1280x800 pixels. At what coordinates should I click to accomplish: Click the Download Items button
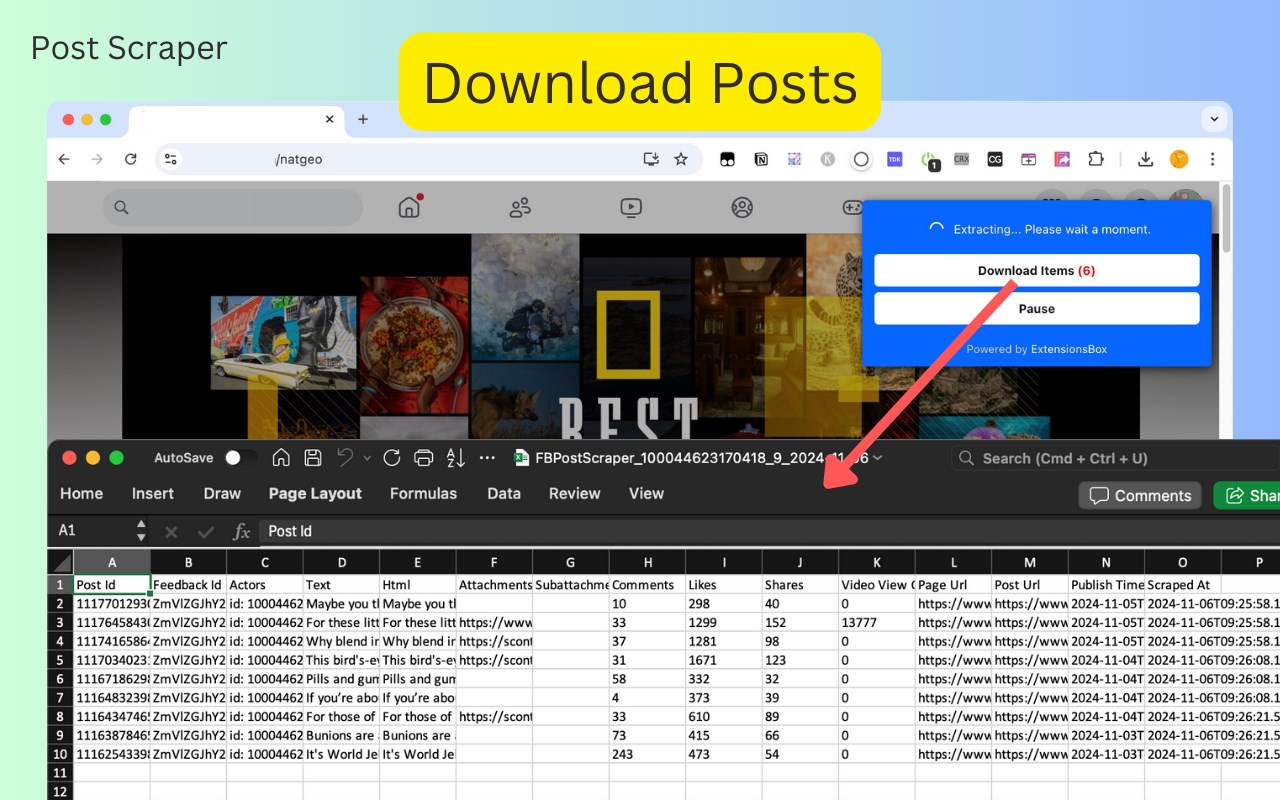1036,271
